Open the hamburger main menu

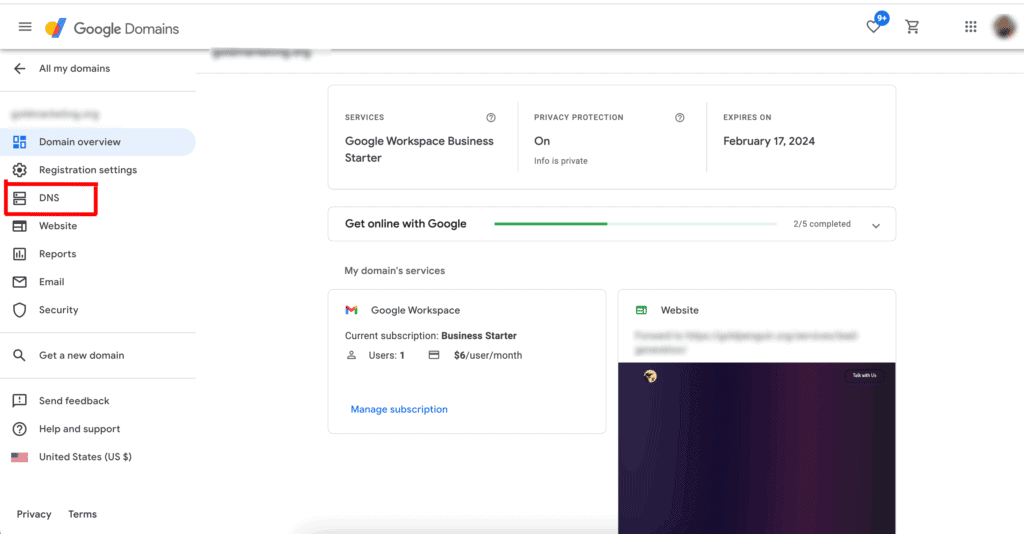pyautogui.click(x=25, y=27)
